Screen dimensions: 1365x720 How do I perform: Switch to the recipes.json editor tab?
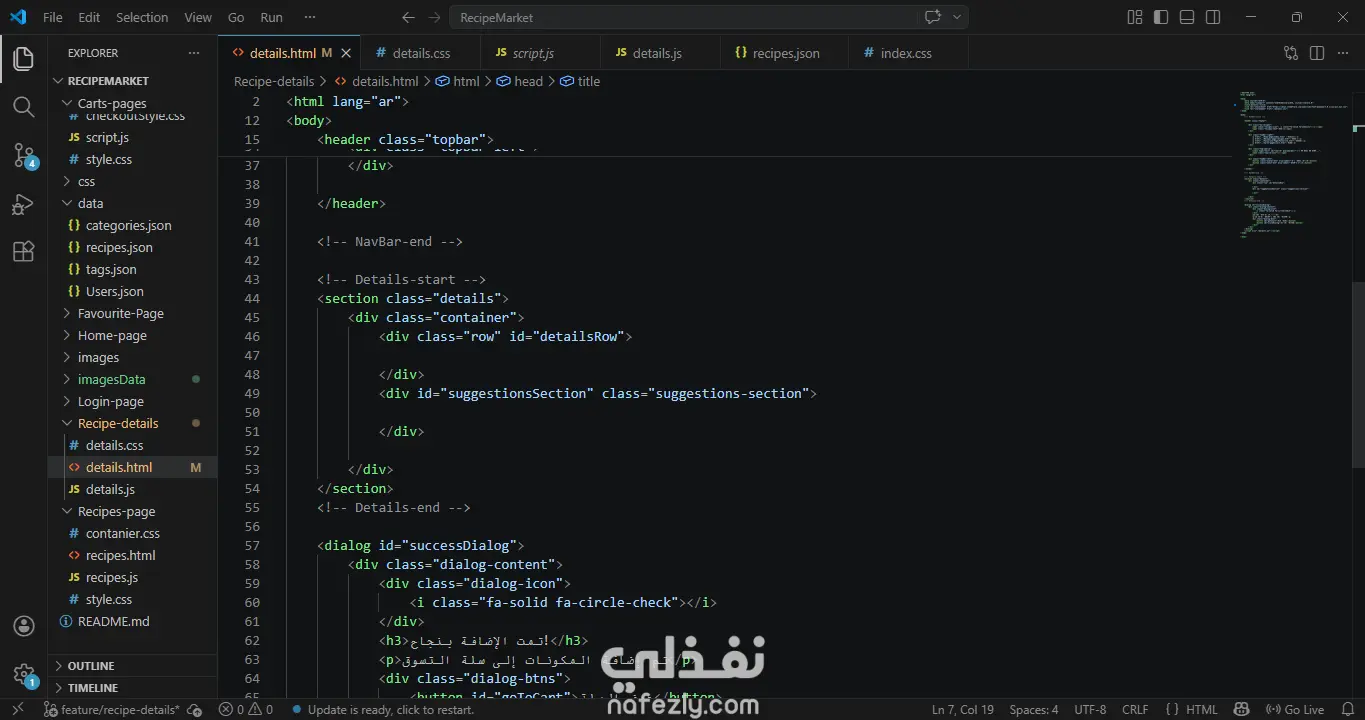click(x=783, y=53)
